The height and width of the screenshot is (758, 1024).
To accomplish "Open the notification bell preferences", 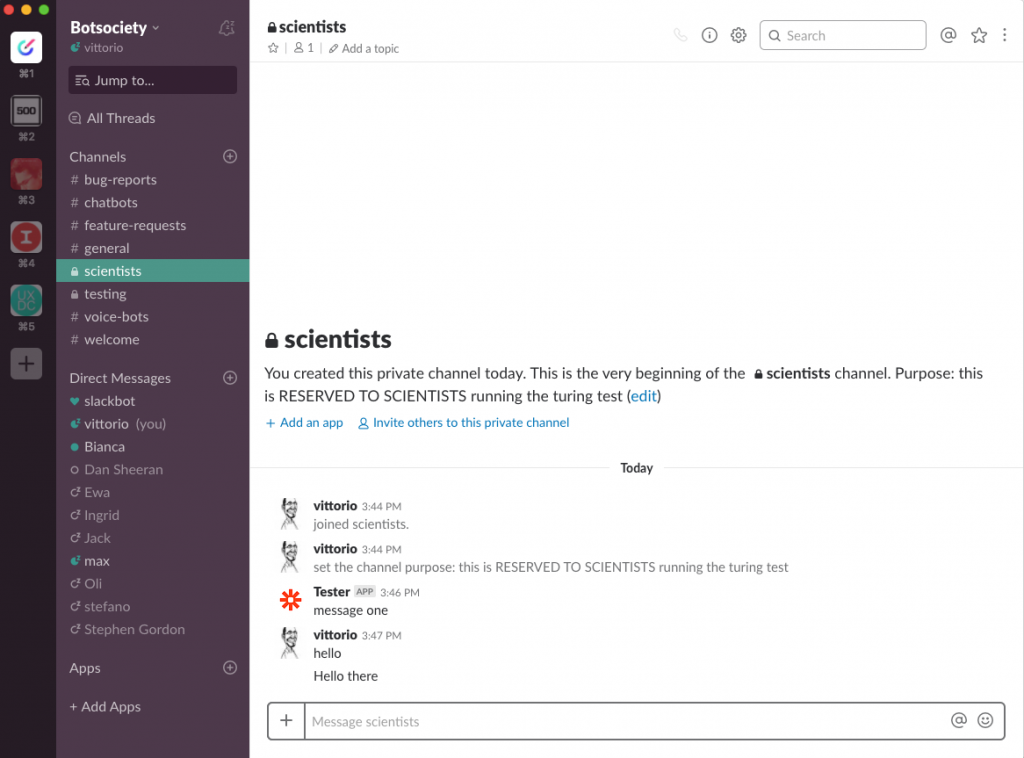I will (x=227, y=28).
